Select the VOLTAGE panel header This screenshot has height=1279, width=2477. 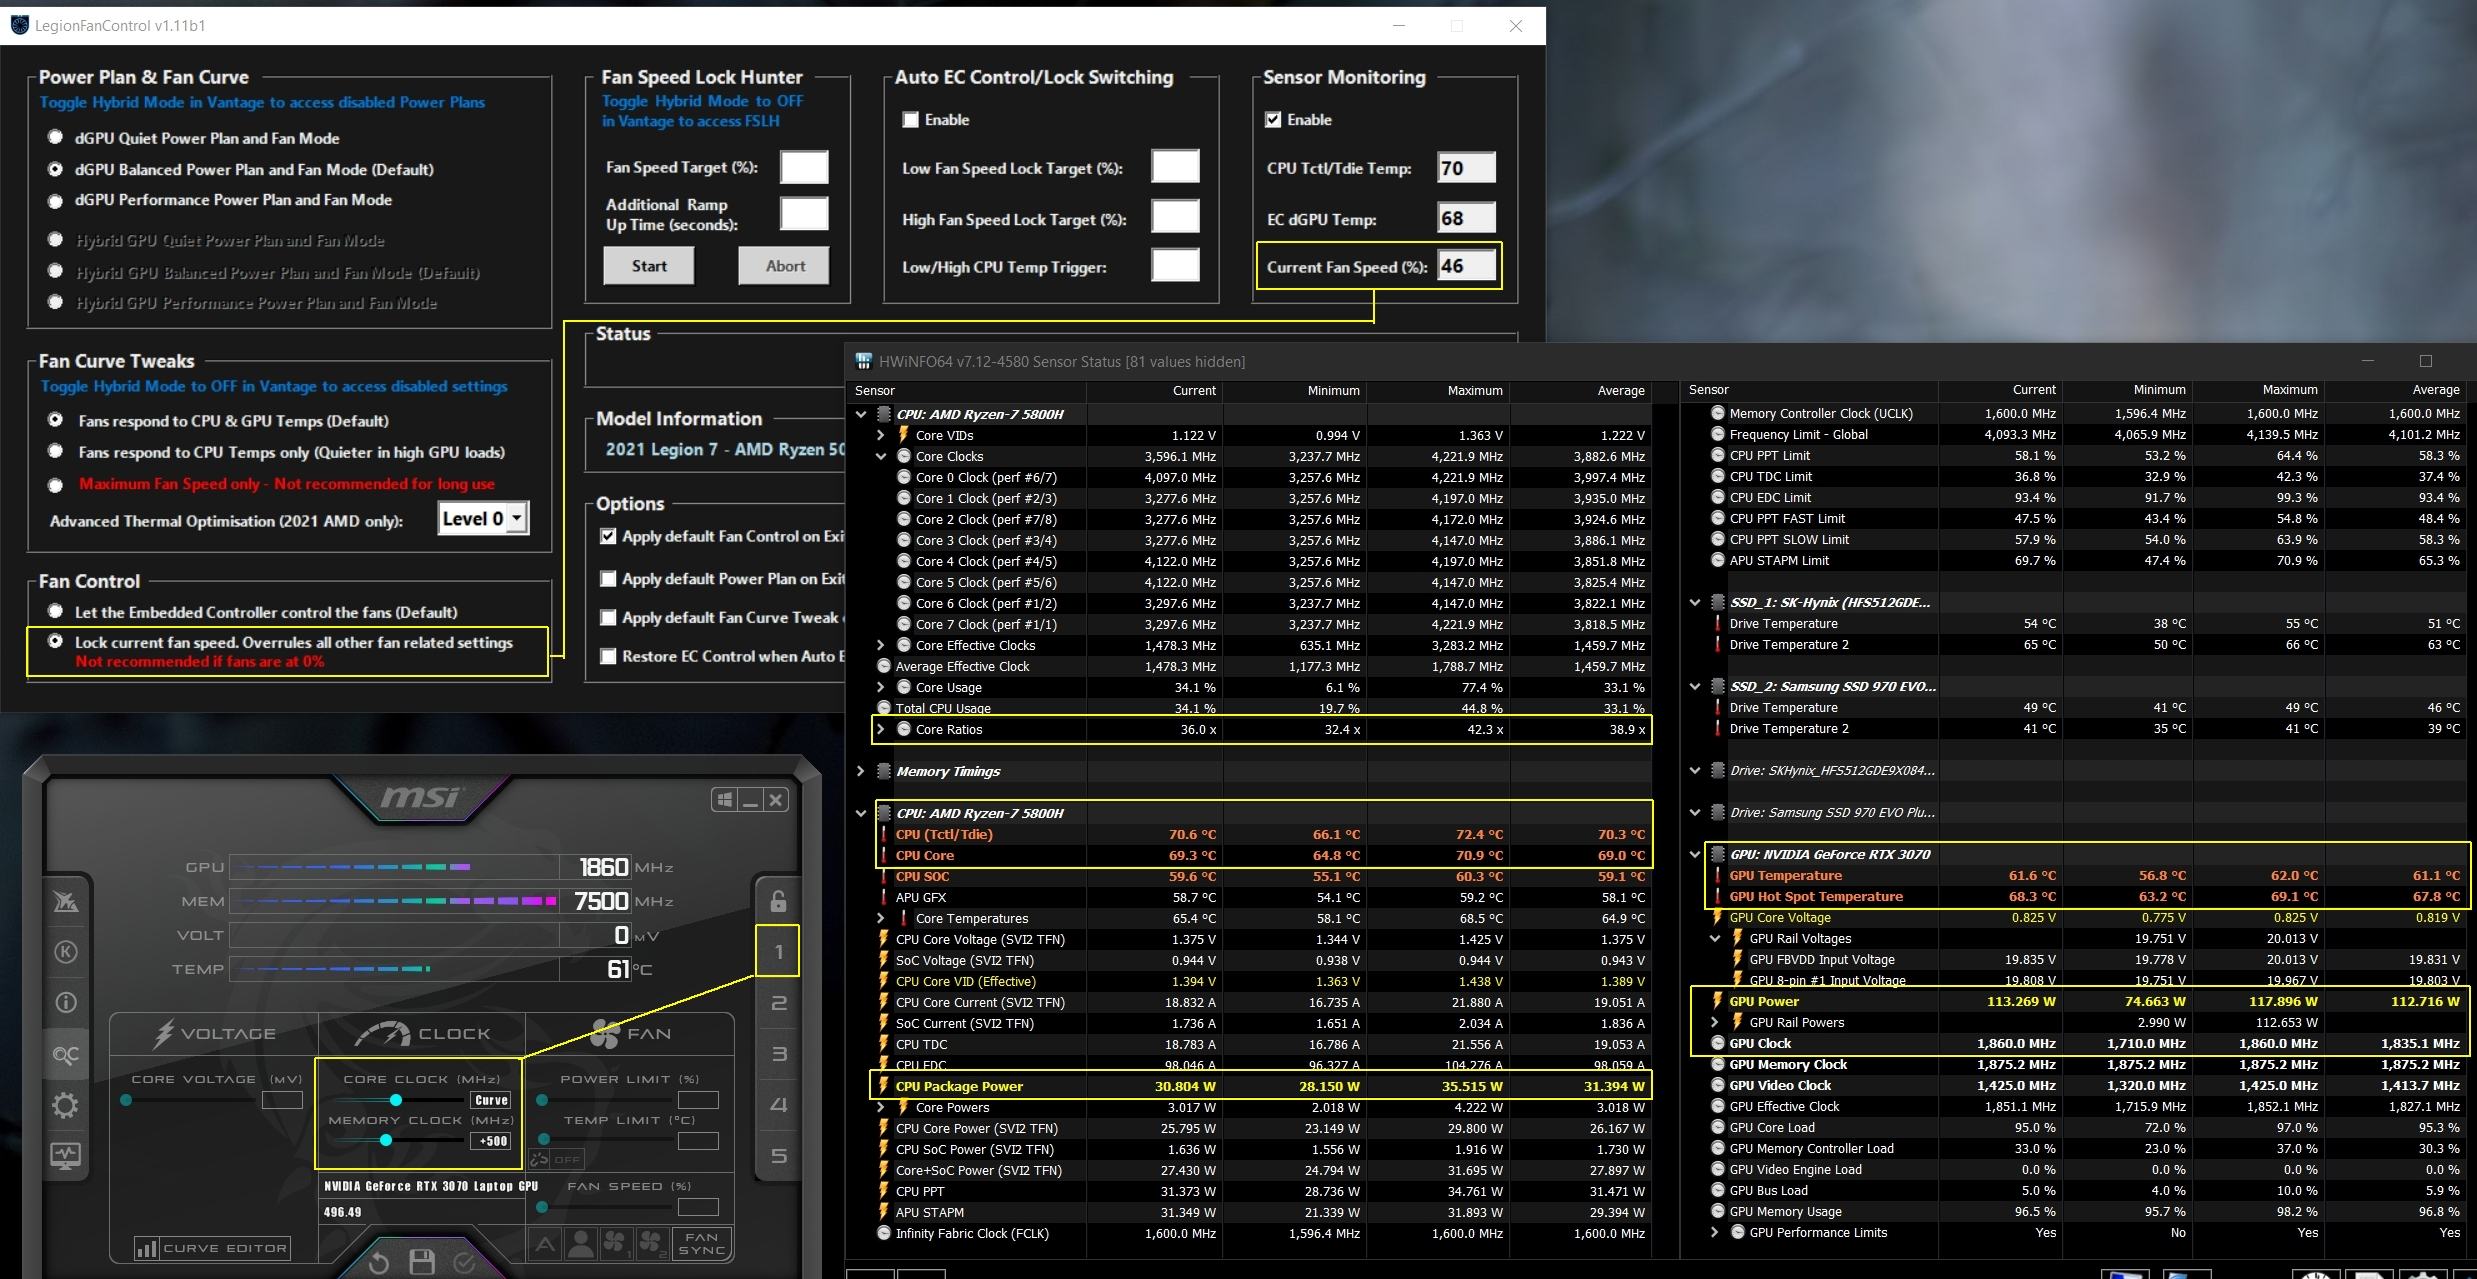pyautogui.click(x=214, y=1034)
